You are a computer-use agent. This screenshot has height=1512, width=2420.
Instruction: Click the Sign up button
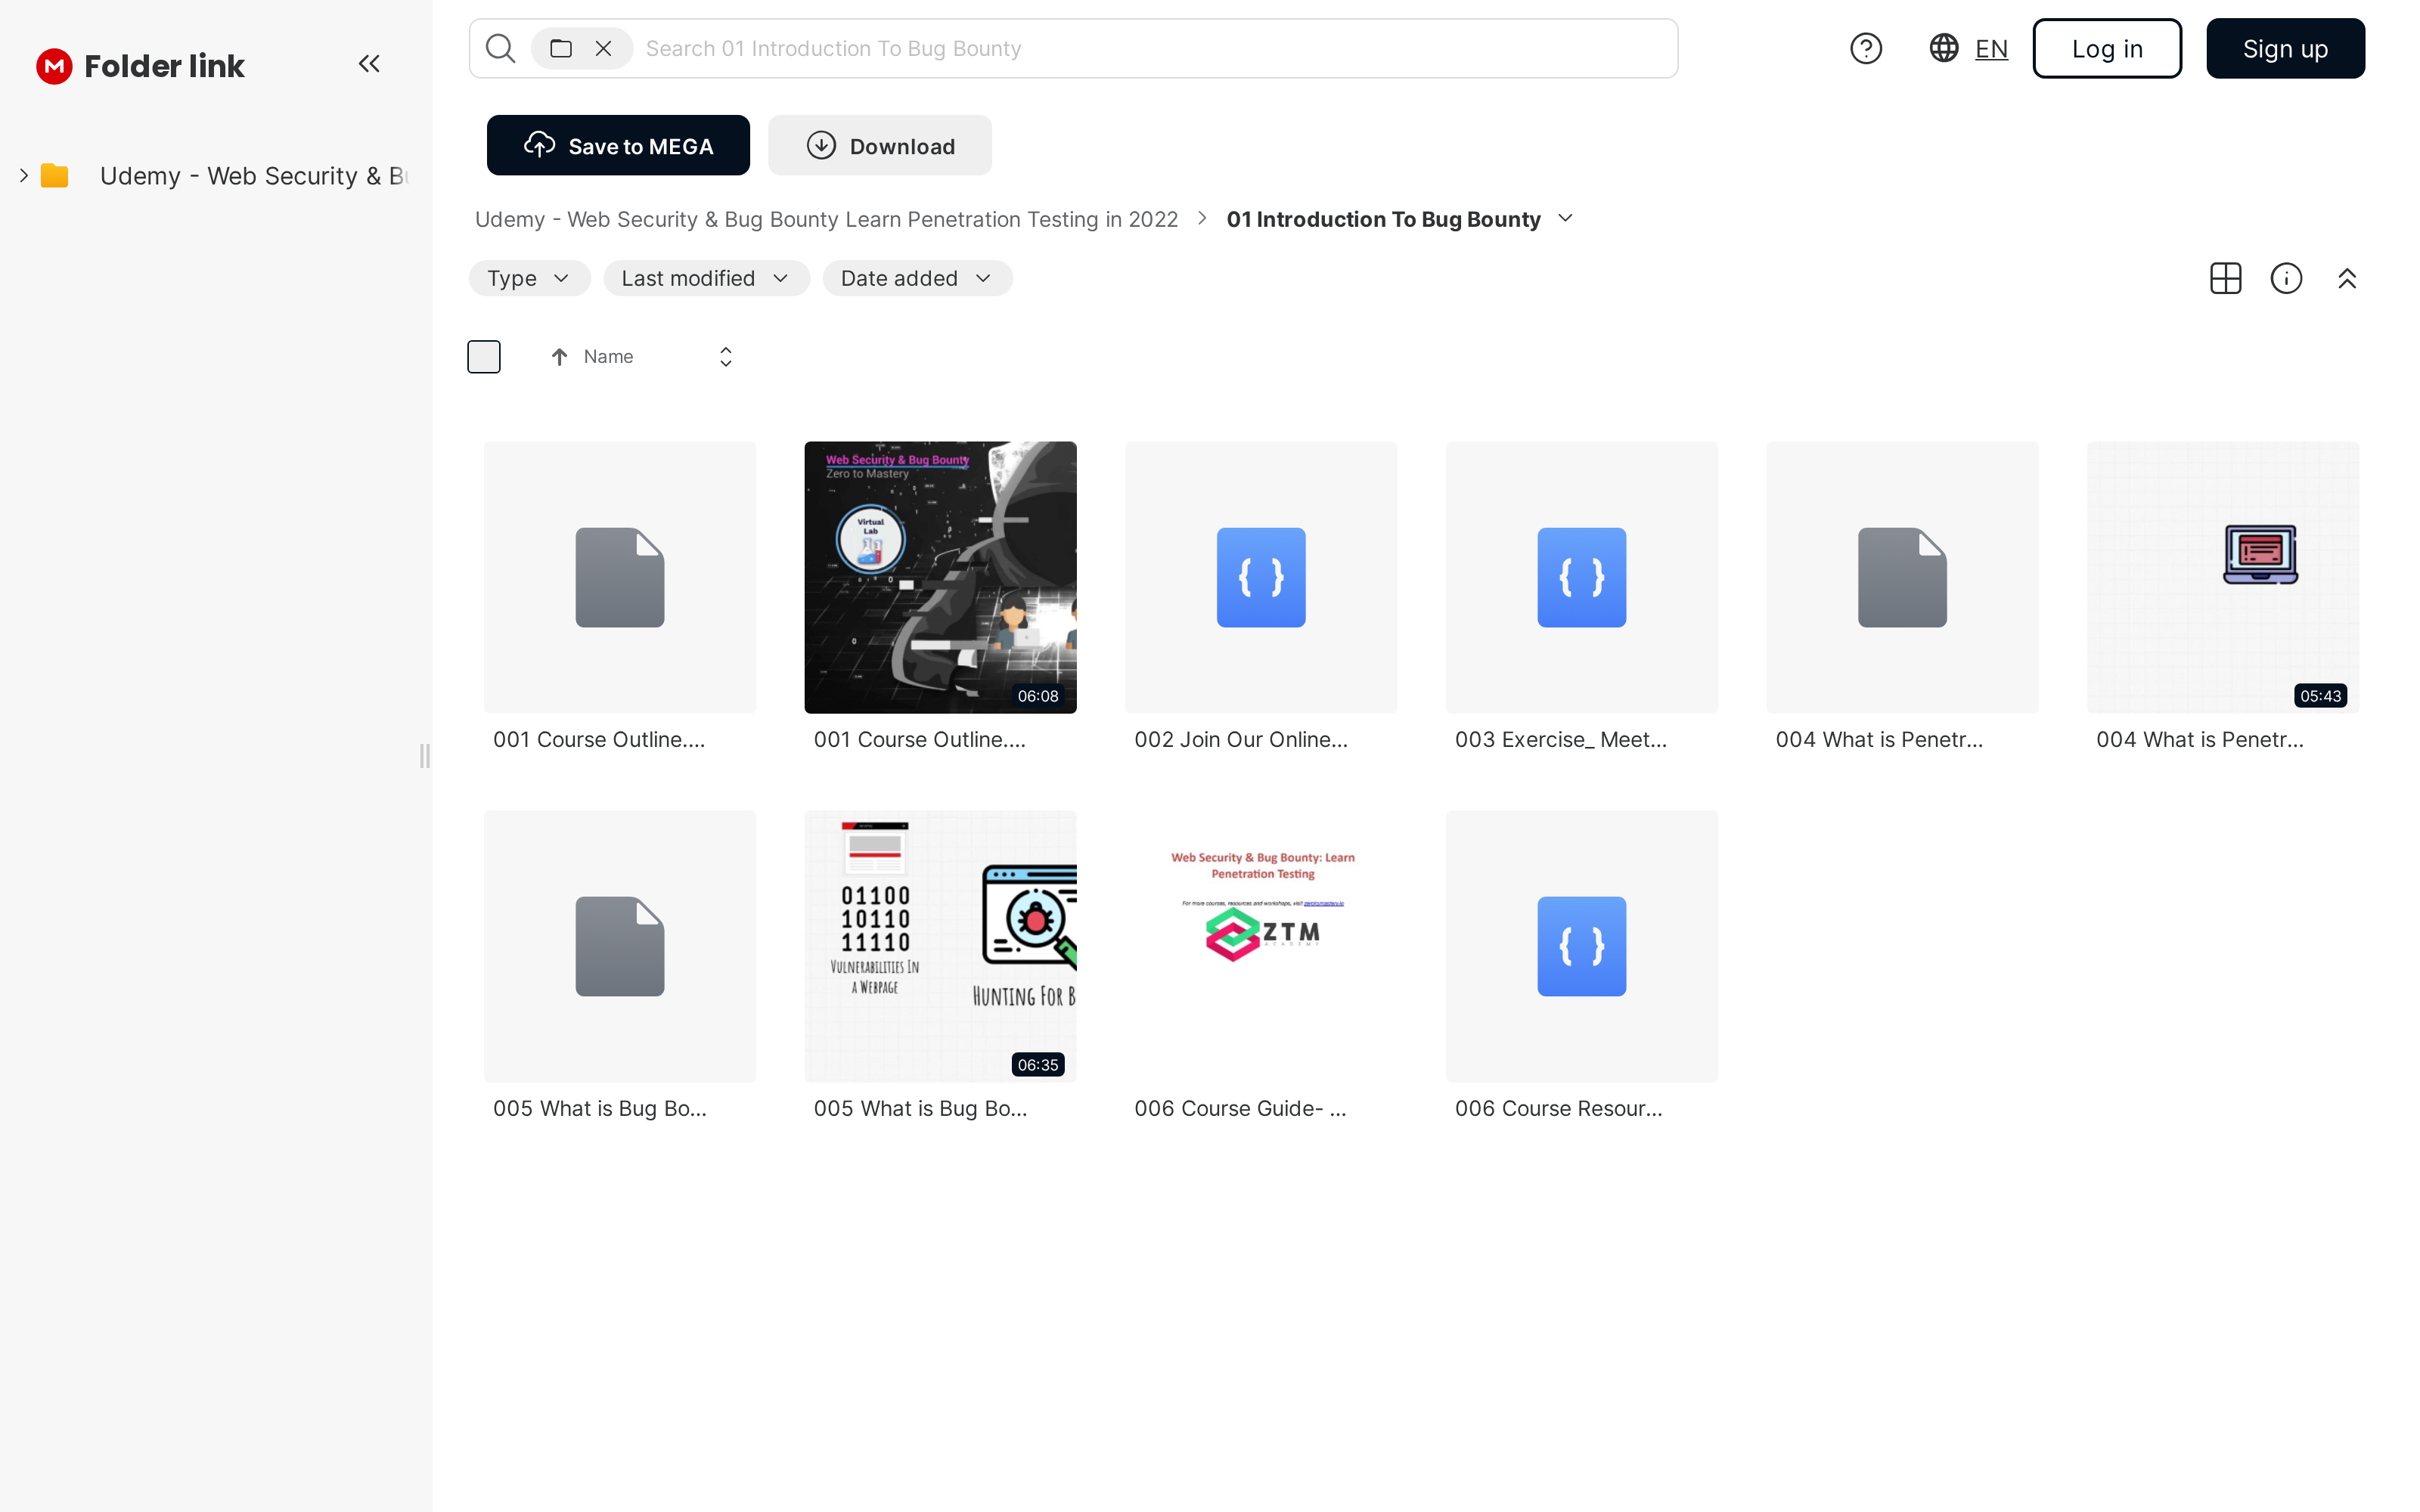coord(2285,48)
